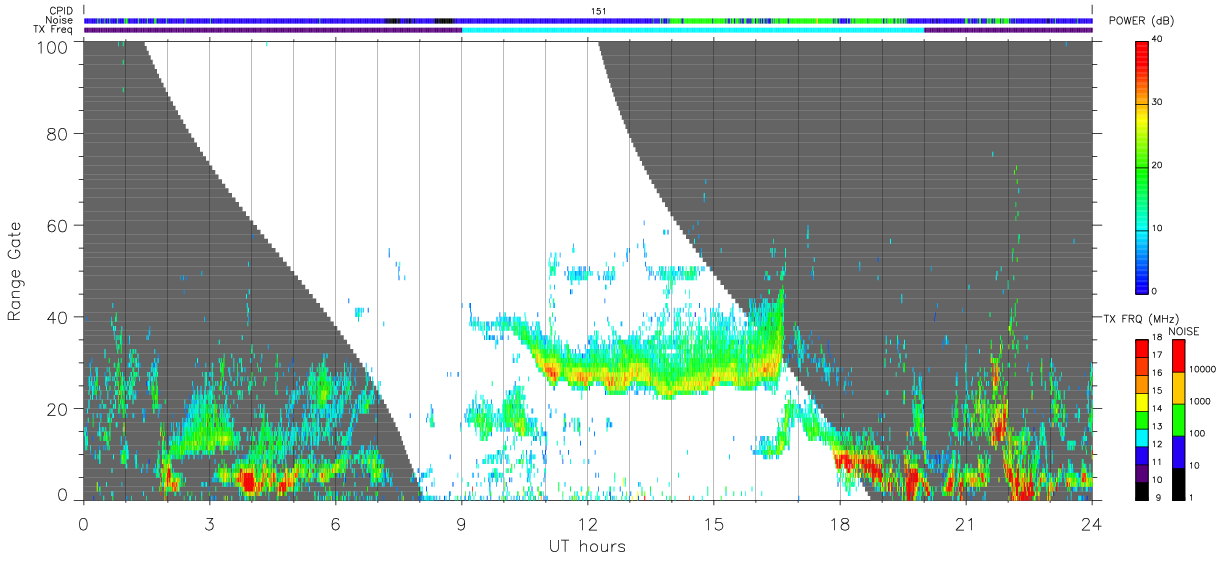Click the red top of the POWER colorbar
Screen dimensions: 1228x567
click(x=1142, y=50)
